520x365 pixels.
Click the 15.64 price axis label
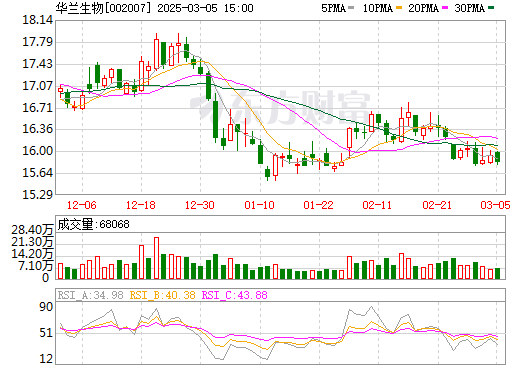click(x=37, y=173)
